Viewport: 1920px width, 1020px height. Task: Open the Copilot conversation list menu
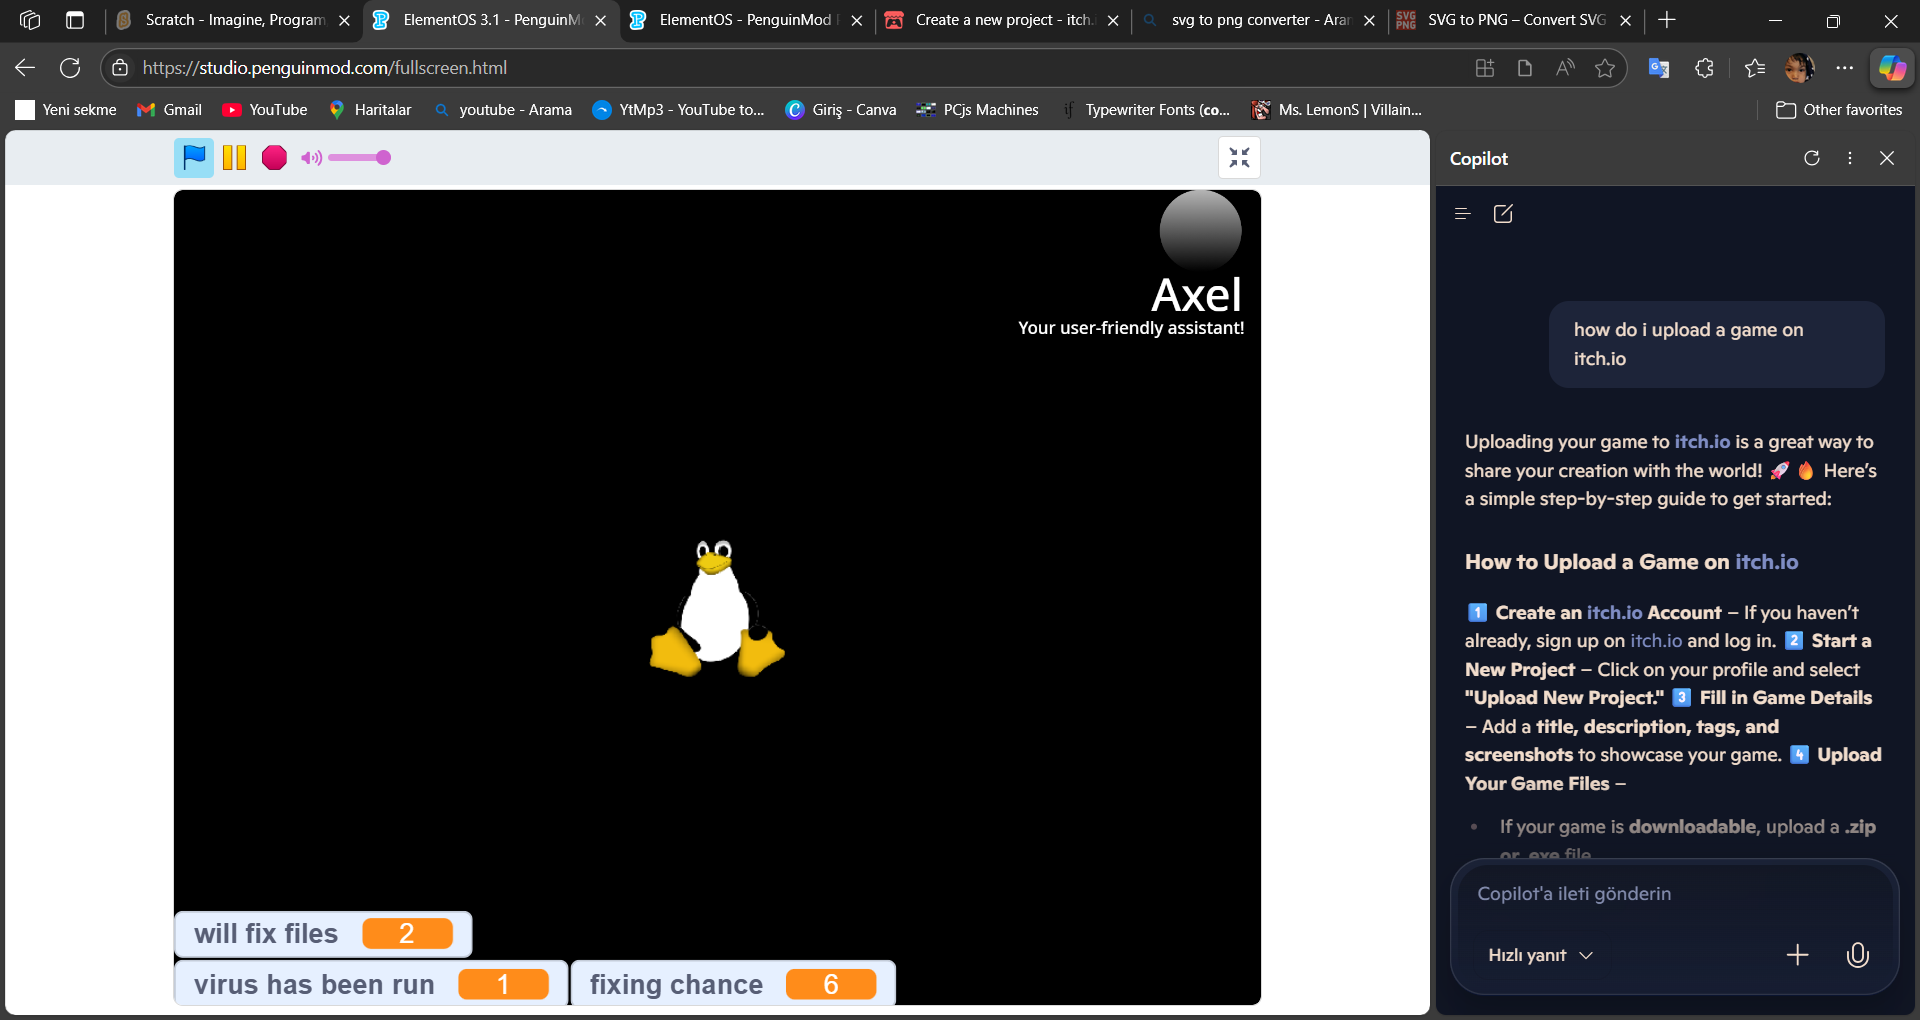coord(1462,213)
